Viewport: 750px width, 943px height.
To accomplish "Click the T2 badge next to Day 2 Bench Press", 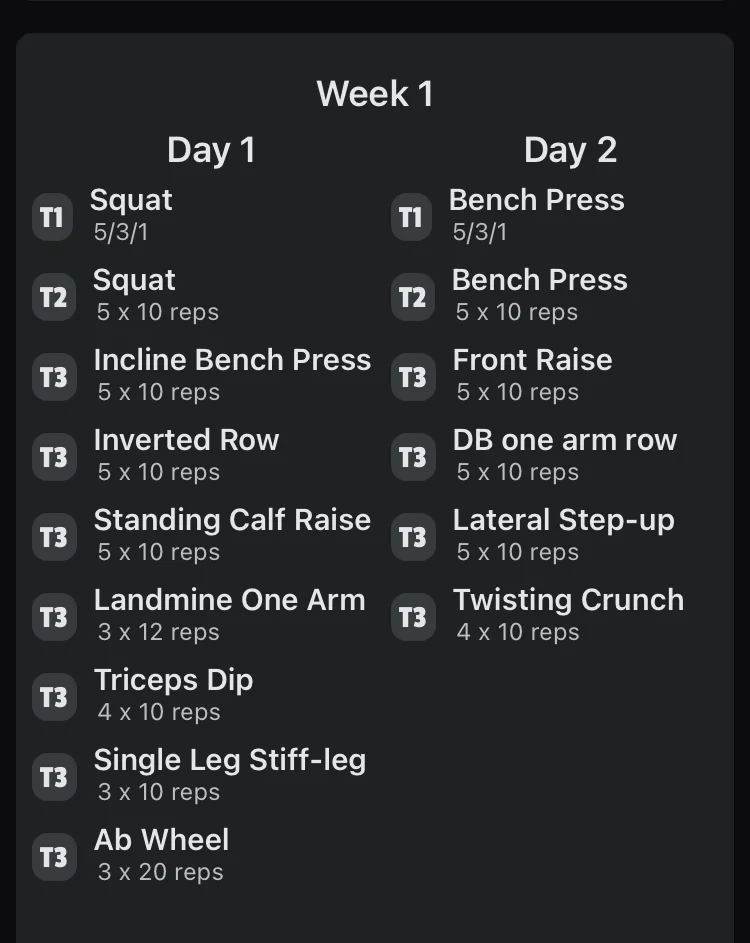I will point(412,297).
